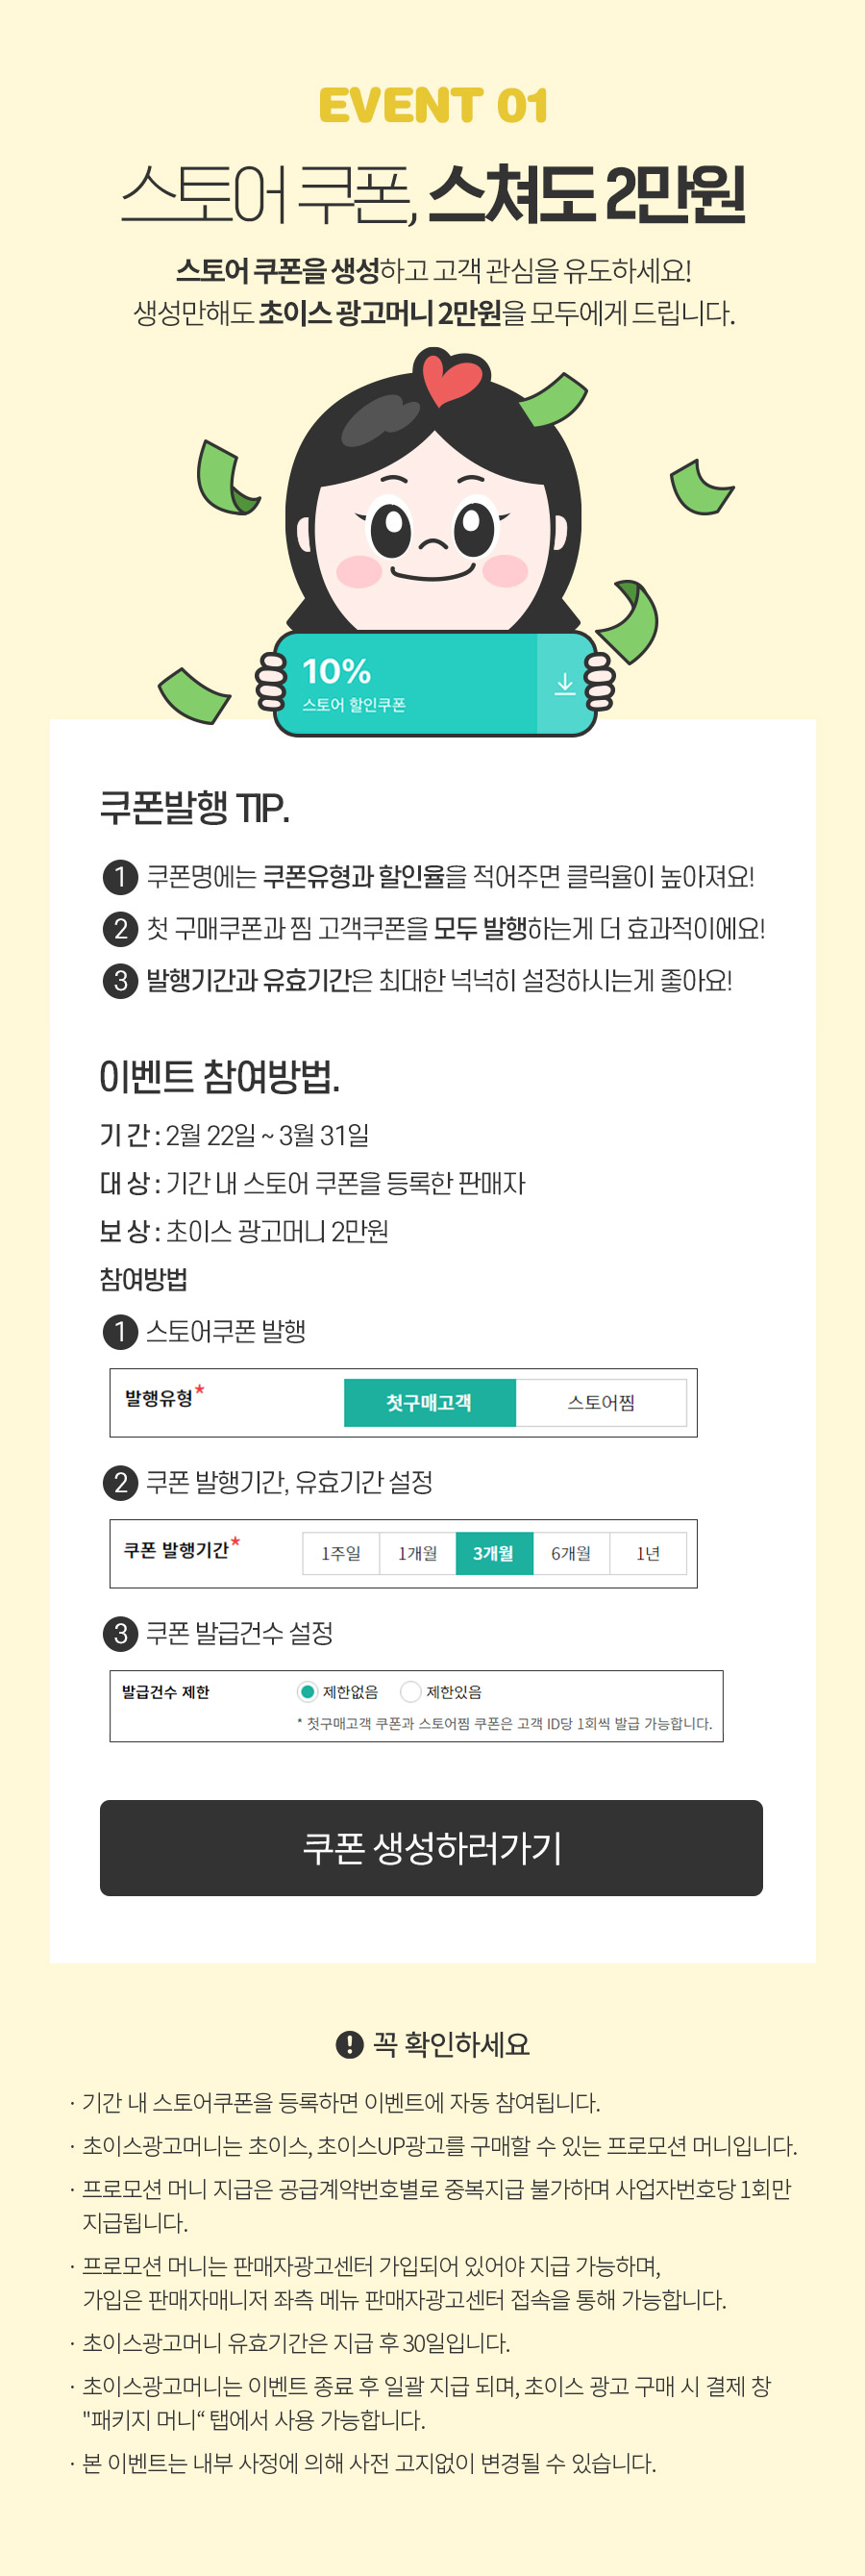Choose the 스토어찜 issuance type

[601, 1402]
